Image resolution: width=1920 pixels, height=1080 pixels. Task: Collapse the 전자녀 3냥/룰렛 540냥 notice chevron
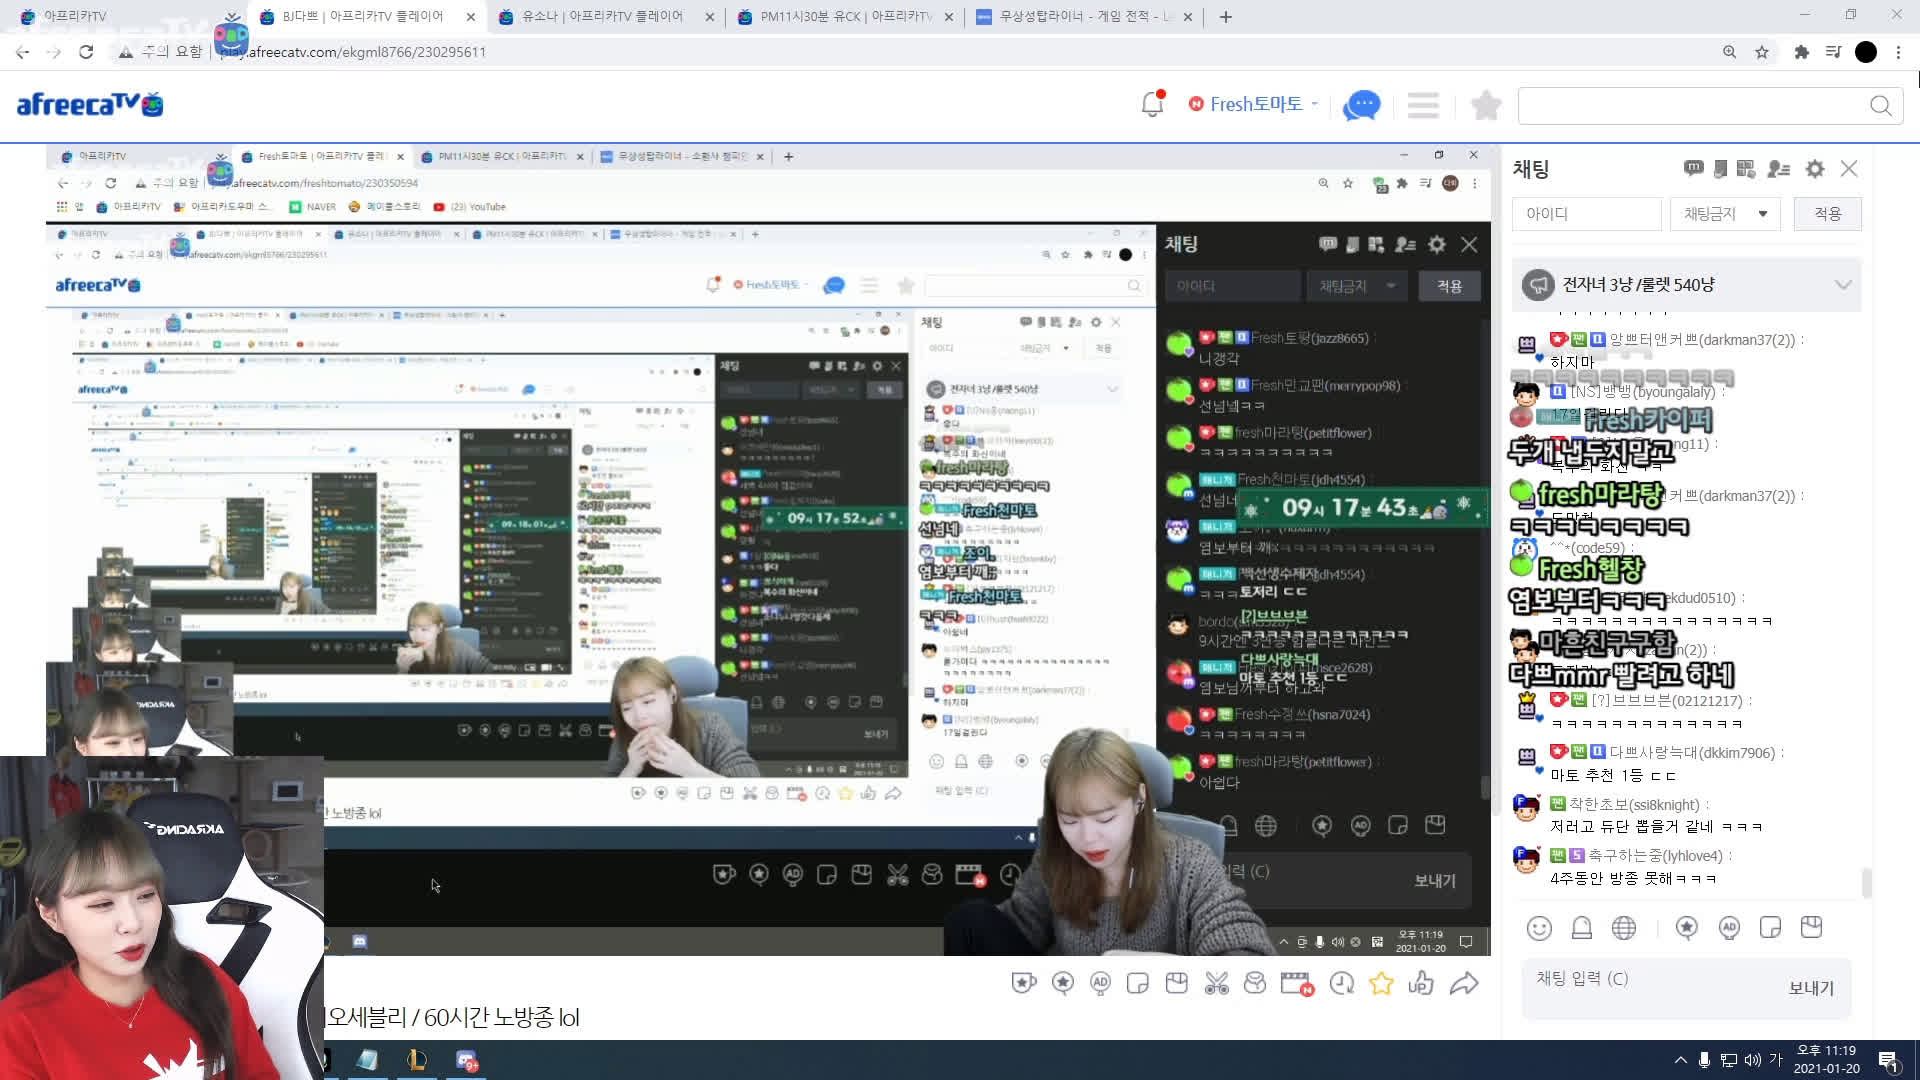[x=1844, y=284]
